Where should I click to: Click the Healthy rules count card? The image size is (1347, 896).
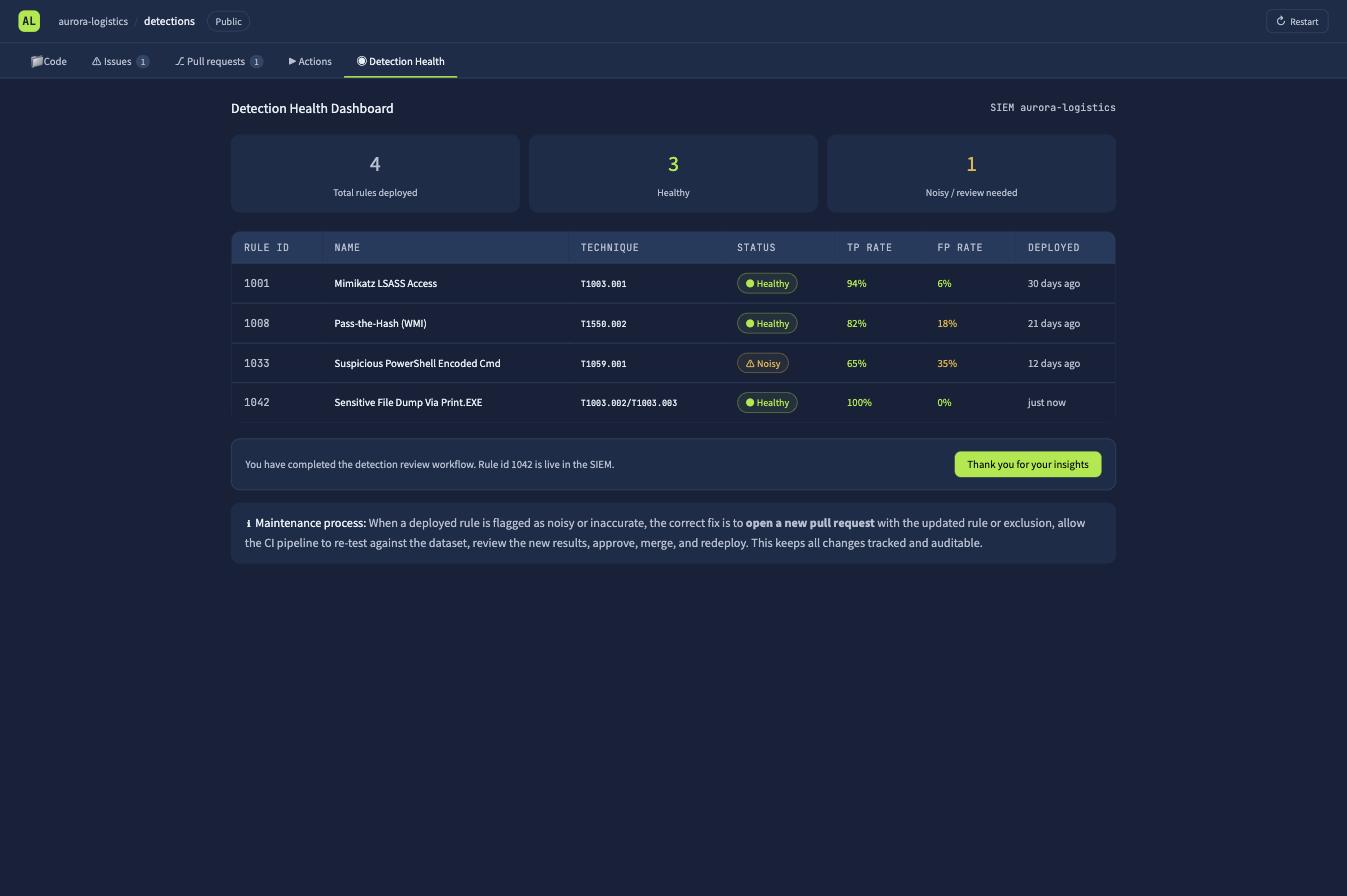click(673, 173)
